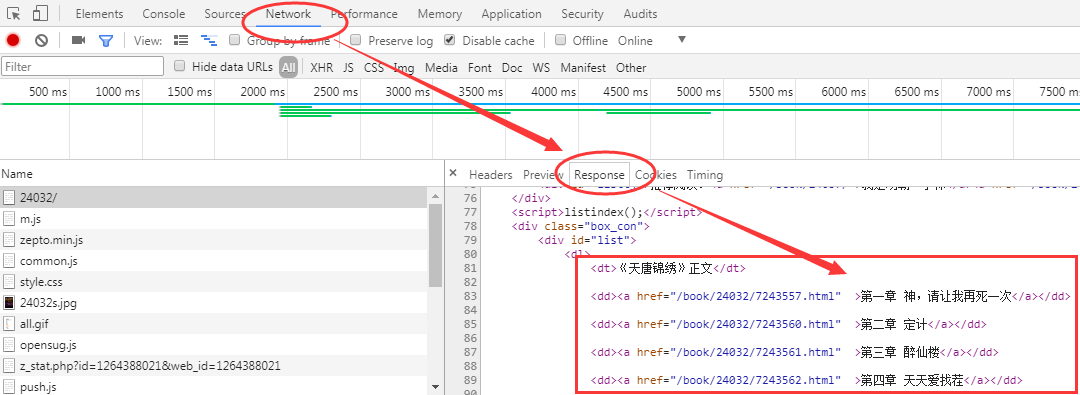
Task: Filter requests by Media
Action: point(441,68)
